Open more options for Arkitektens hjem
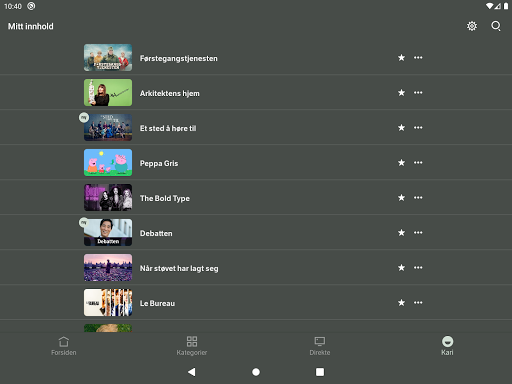 pyautogui.click(x=418, y=93)
